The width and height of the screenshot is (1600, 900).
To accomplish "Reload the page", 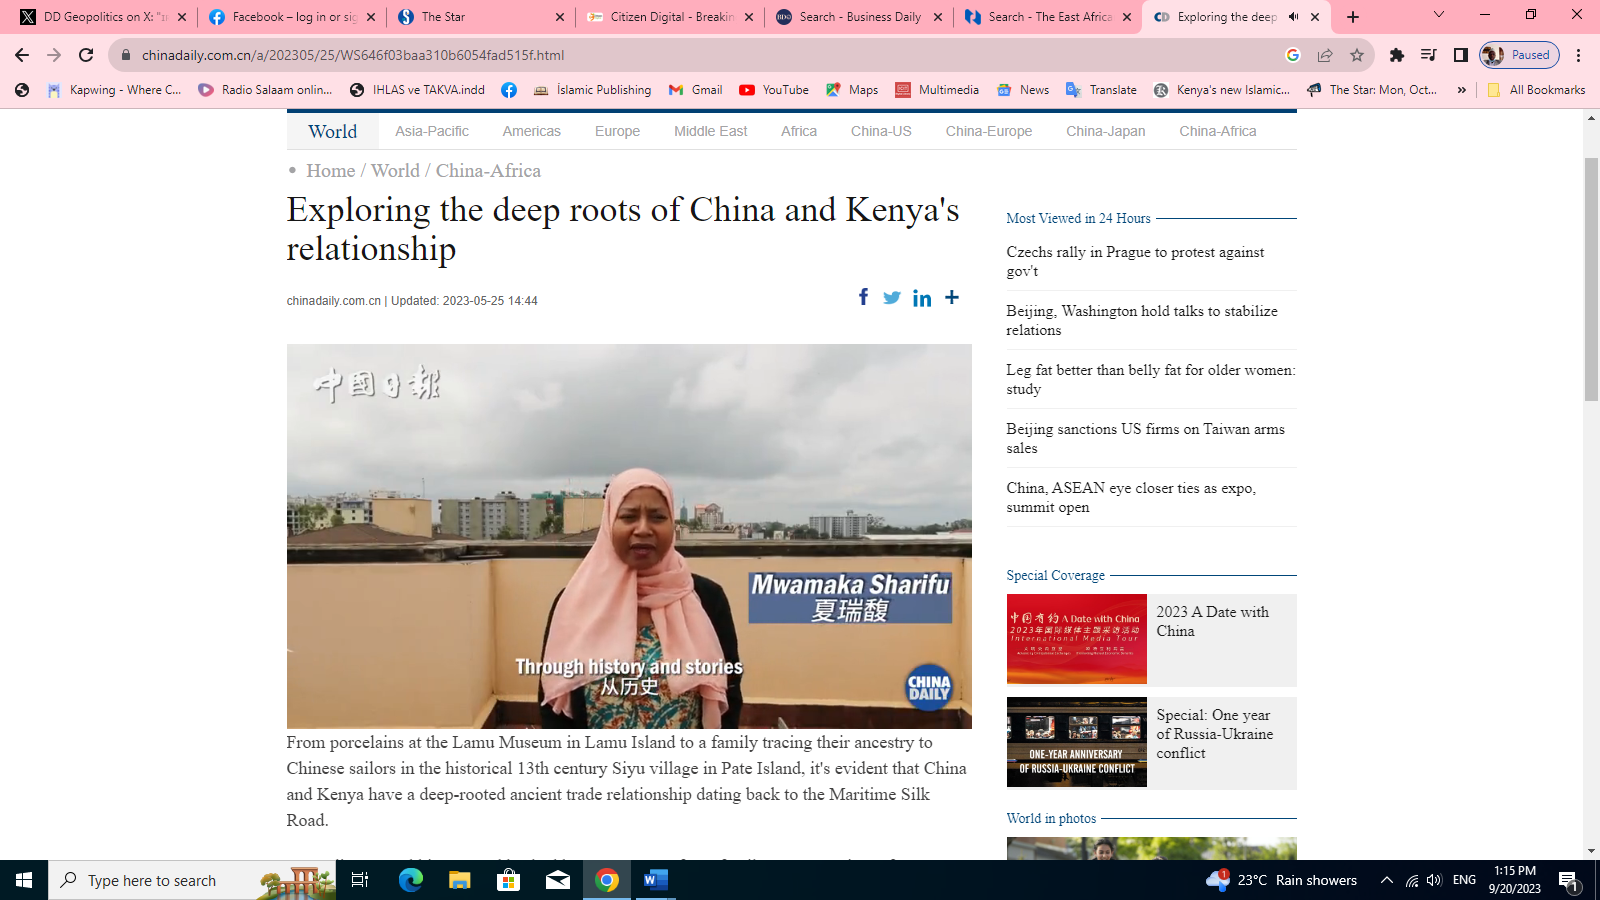I will (x=86, y=55).
